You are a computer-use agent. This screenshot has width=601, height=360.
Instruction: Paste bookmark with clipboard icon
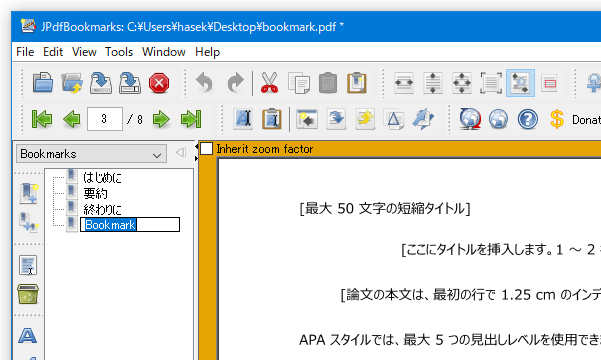tap(328, 83)
